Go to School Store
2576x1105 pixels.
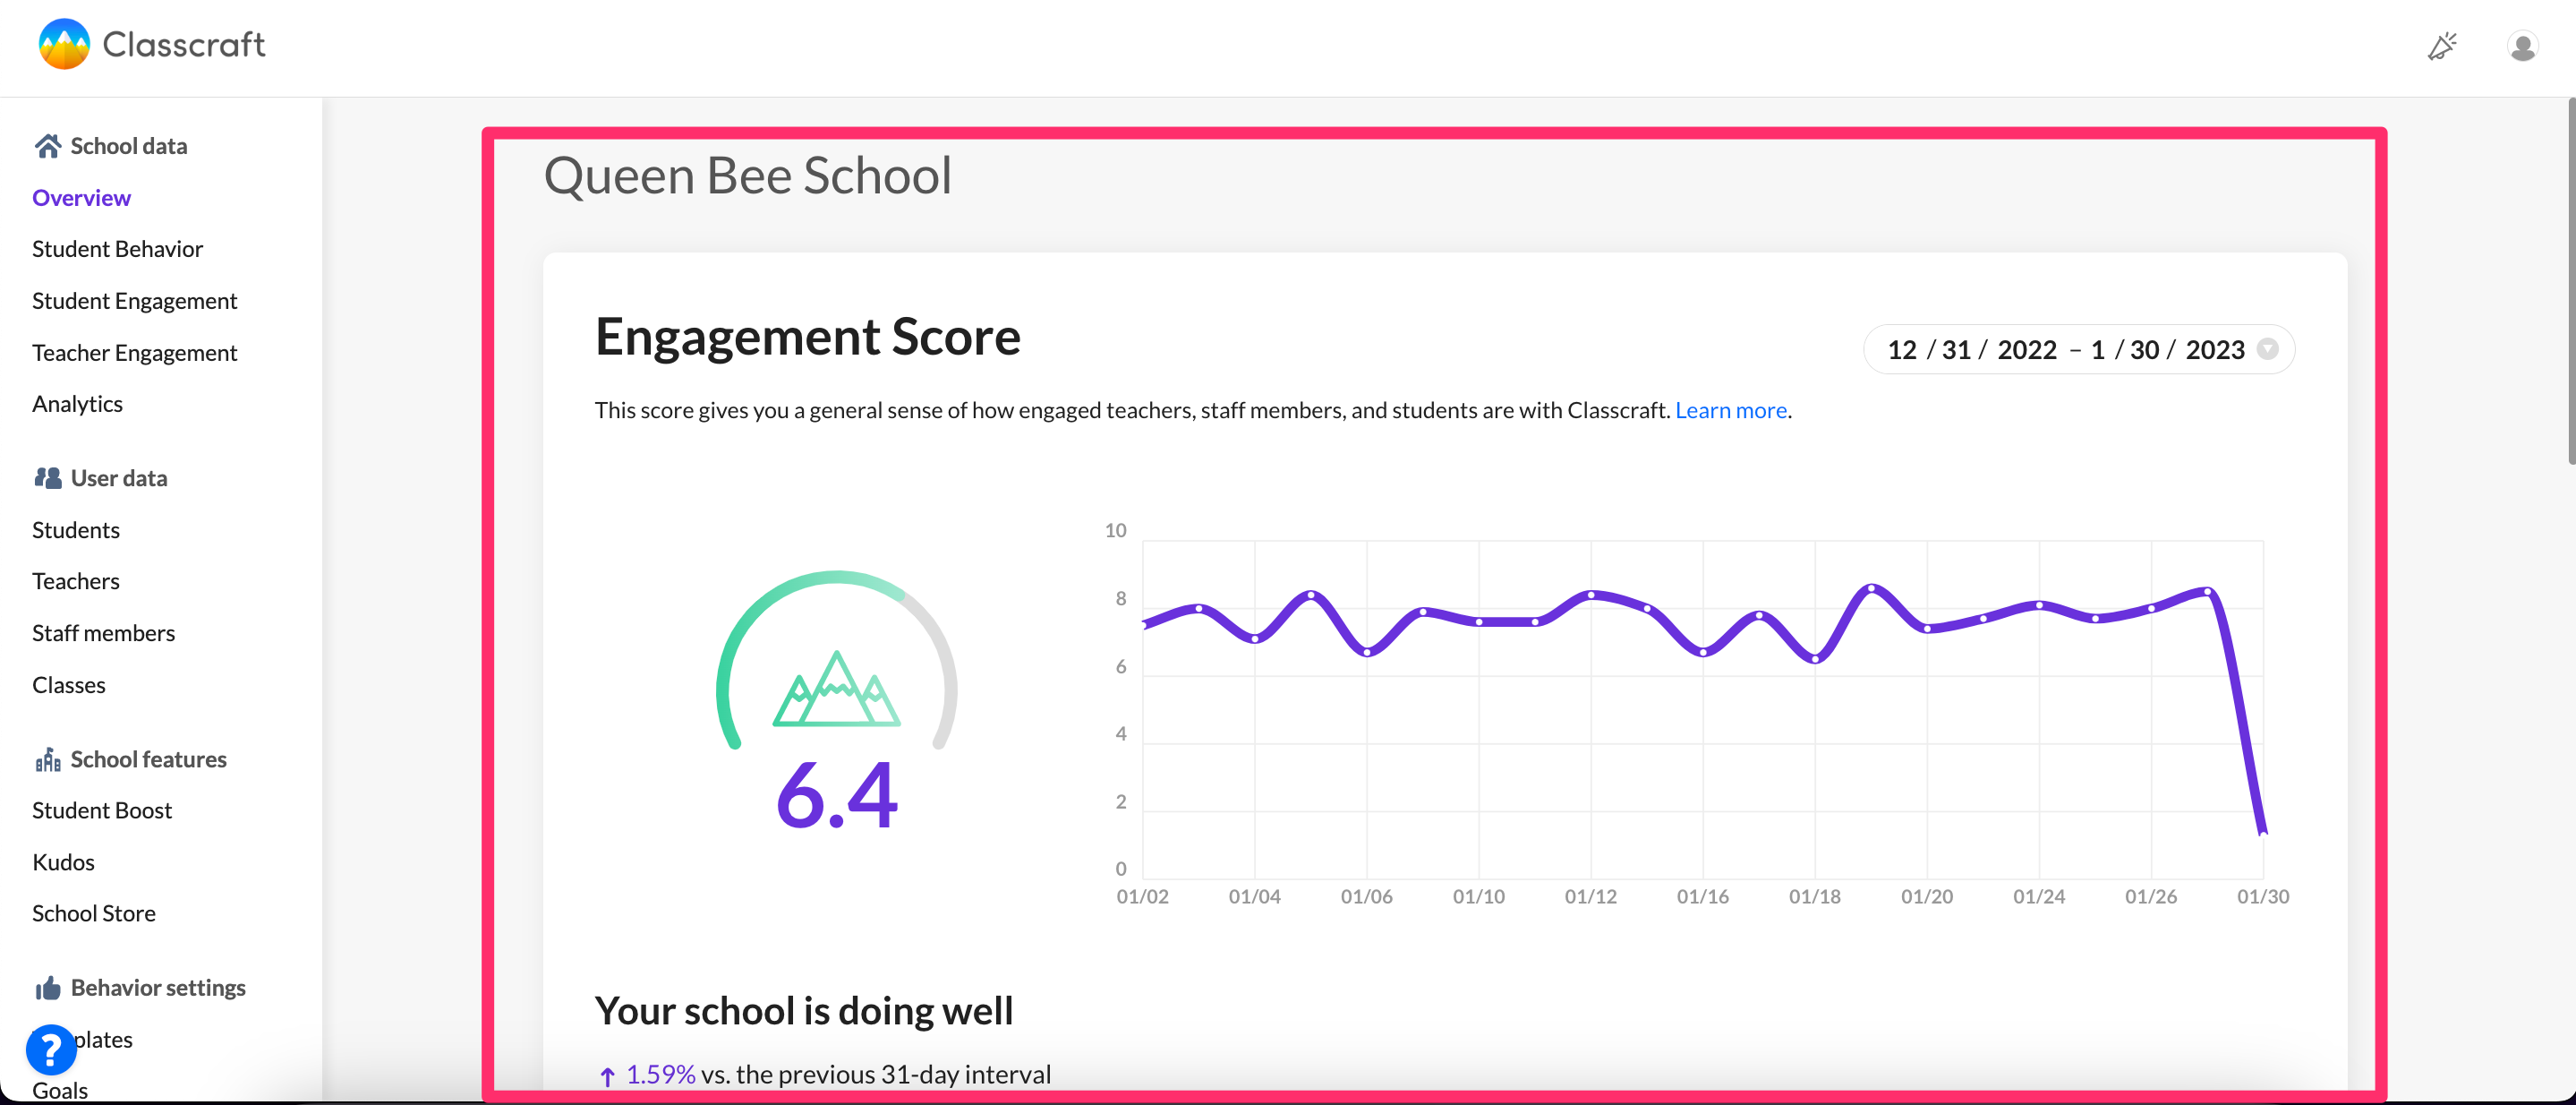click(94, 913)
